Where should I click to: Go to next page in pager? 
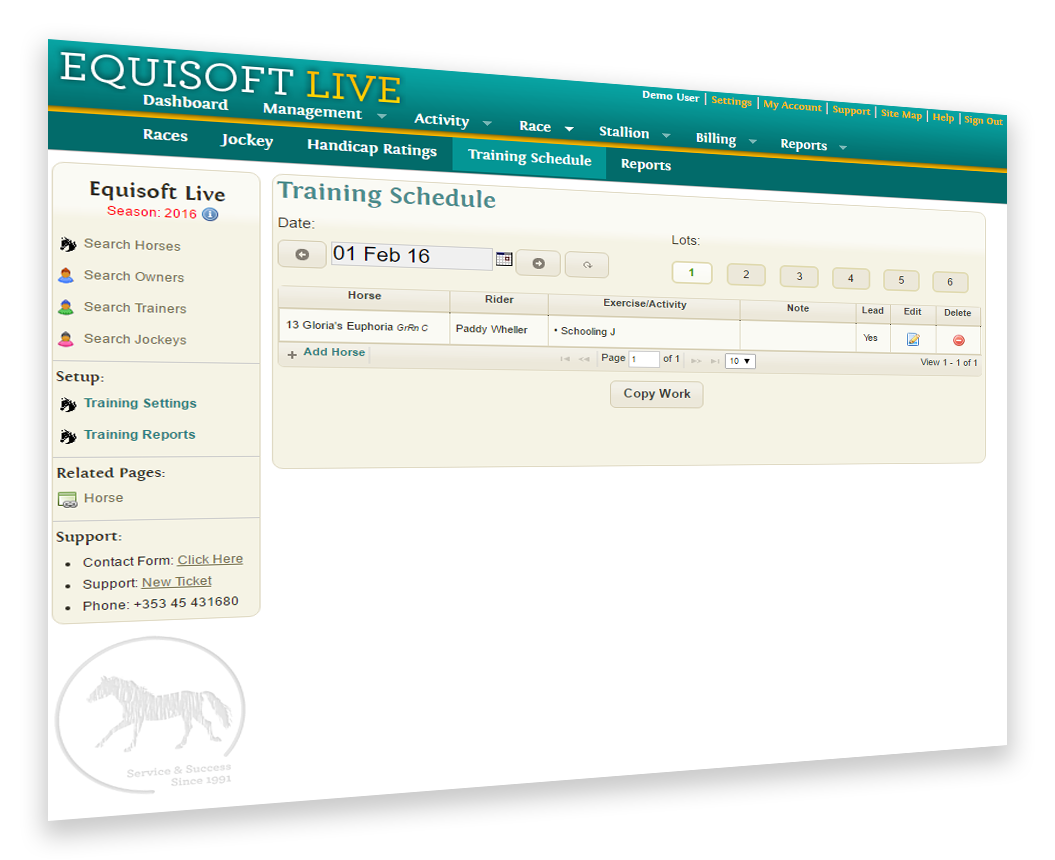(x=696, y=361)
